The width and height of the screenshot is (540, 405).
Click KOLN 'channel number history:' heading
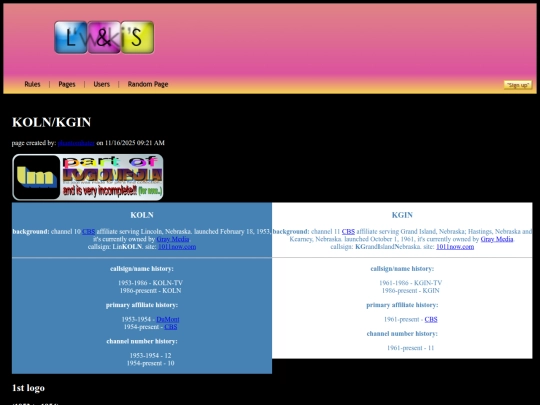click(142, 341)
